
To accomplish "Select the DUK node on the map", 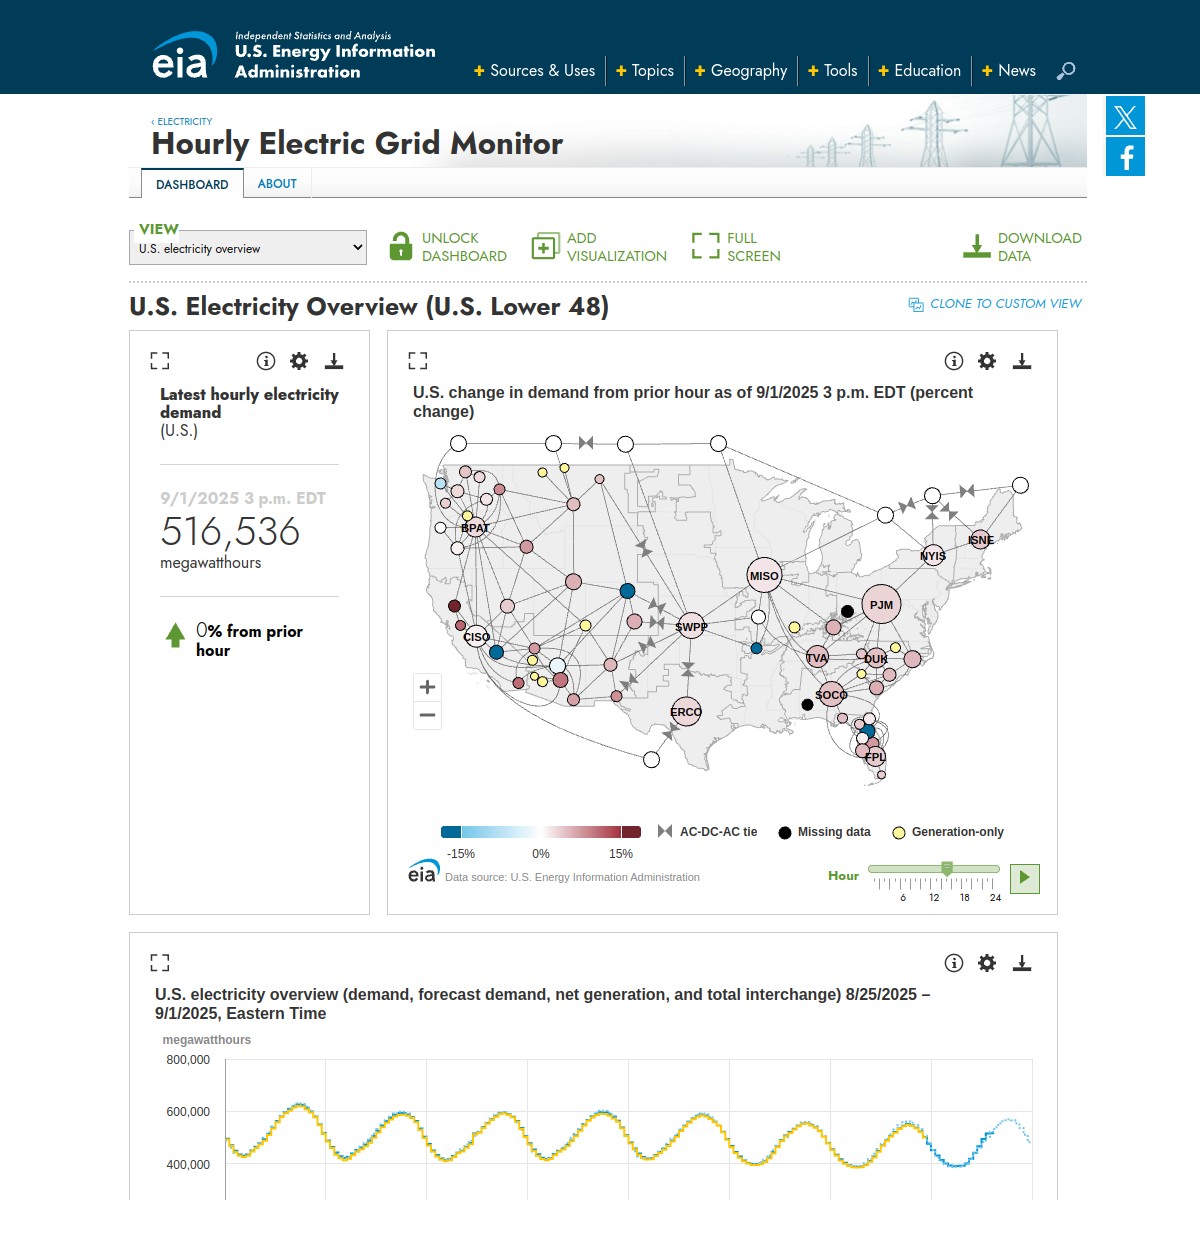I will point(876,659).
